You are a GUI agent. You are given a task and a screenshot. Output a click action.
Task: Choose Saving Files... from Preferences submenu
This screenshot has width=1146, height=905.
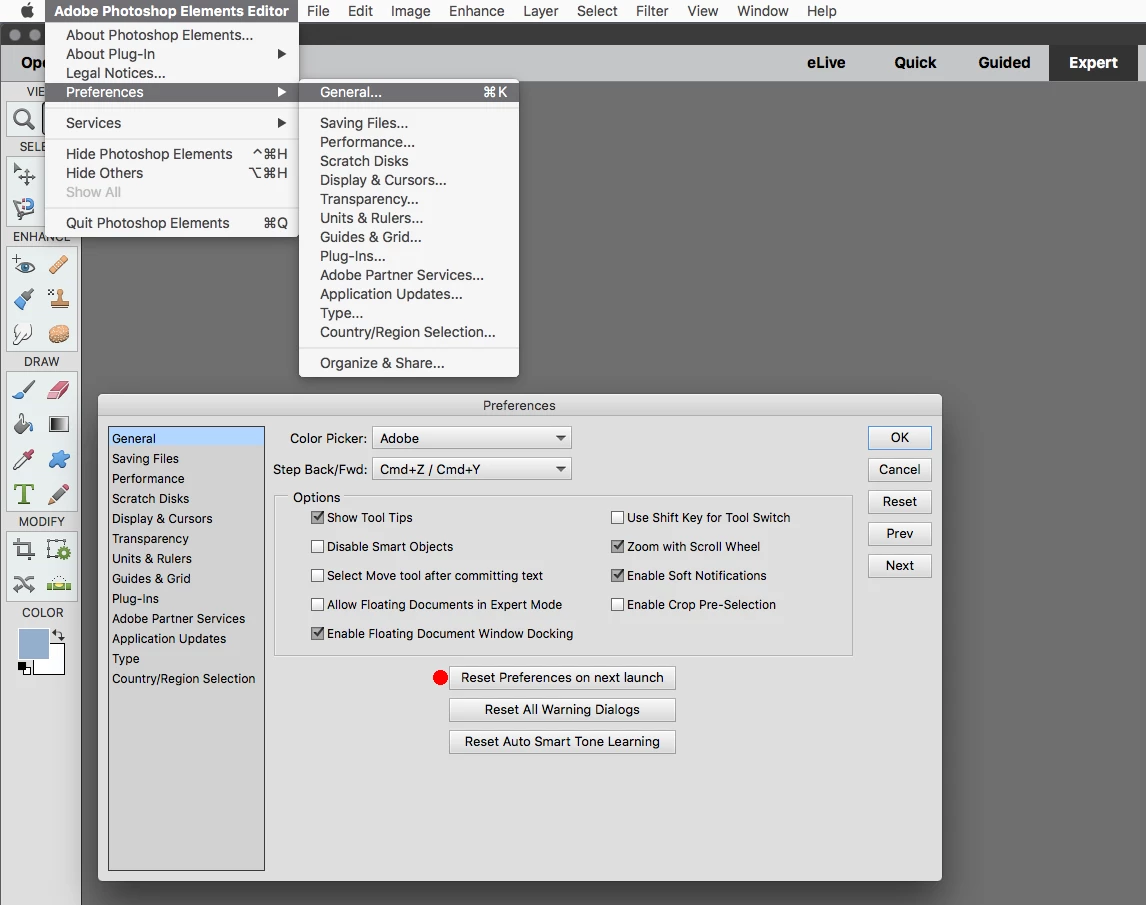tap(409, 123)
